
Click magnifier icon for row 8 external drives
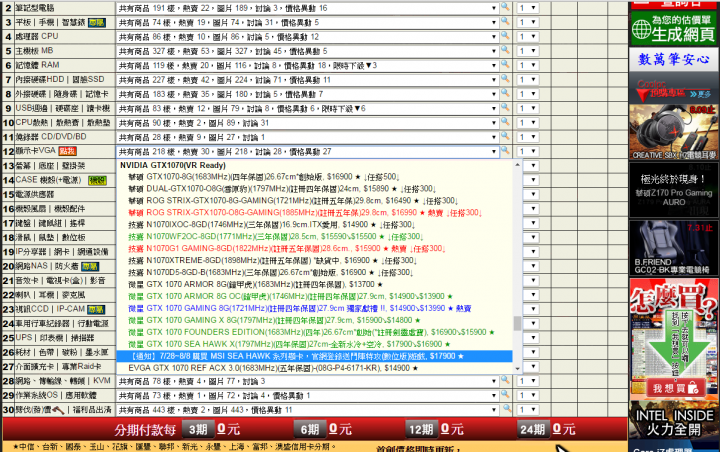(x=505, y=93)
